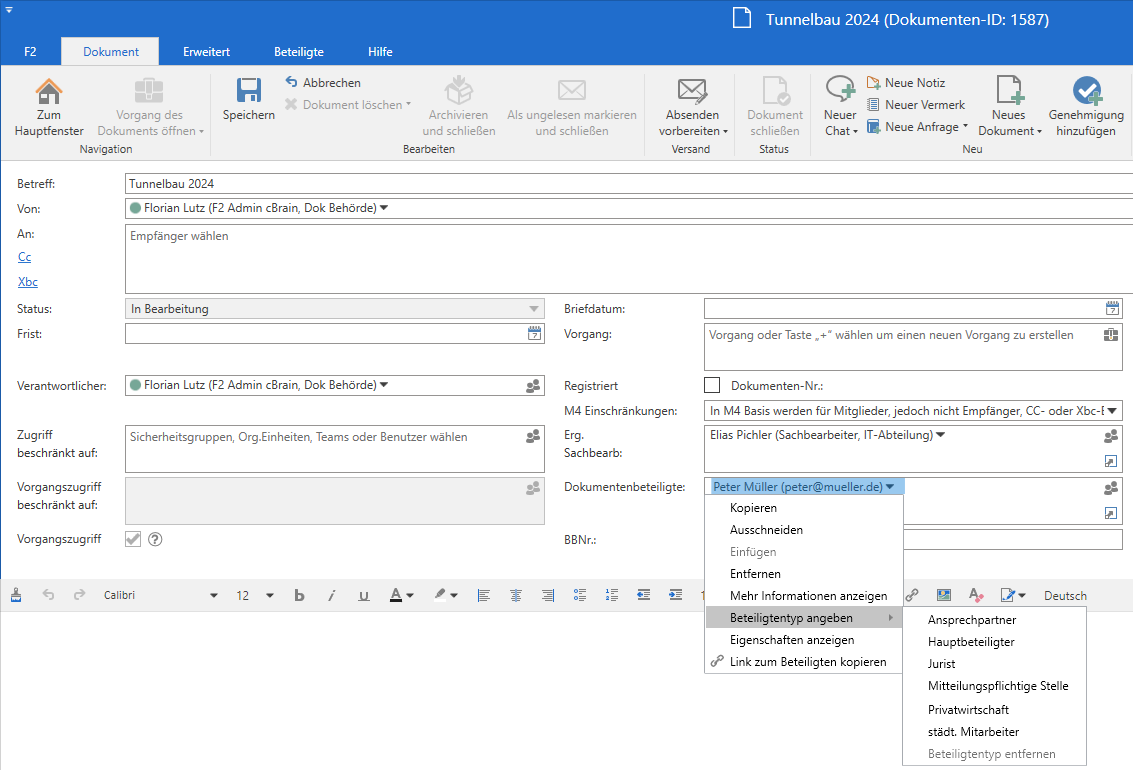Go to Zum Hauptfenster home icon
The height and width of the screenshot is (770, 1133).
(x=48, y=92)
